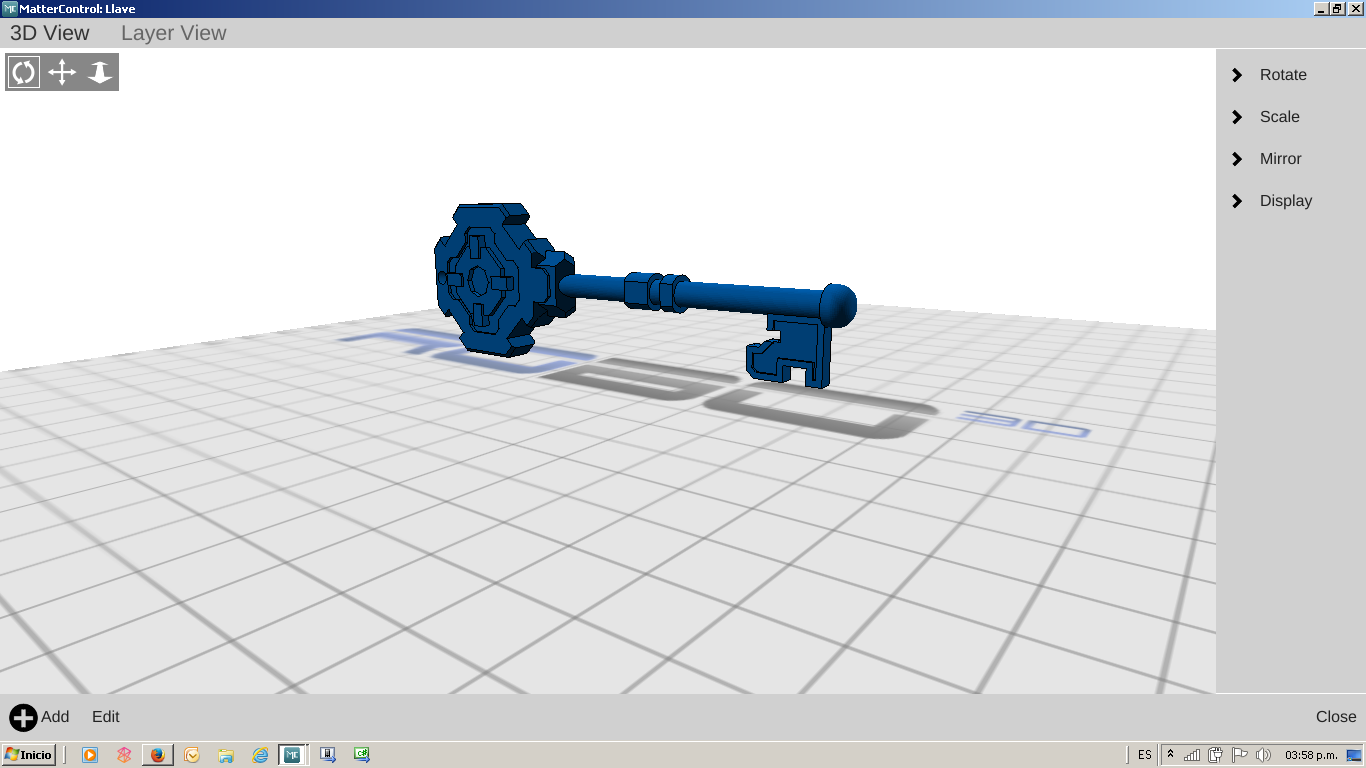Select the rotate view tool
Viewport: 1366px width, 768px height.
point(23,72)
